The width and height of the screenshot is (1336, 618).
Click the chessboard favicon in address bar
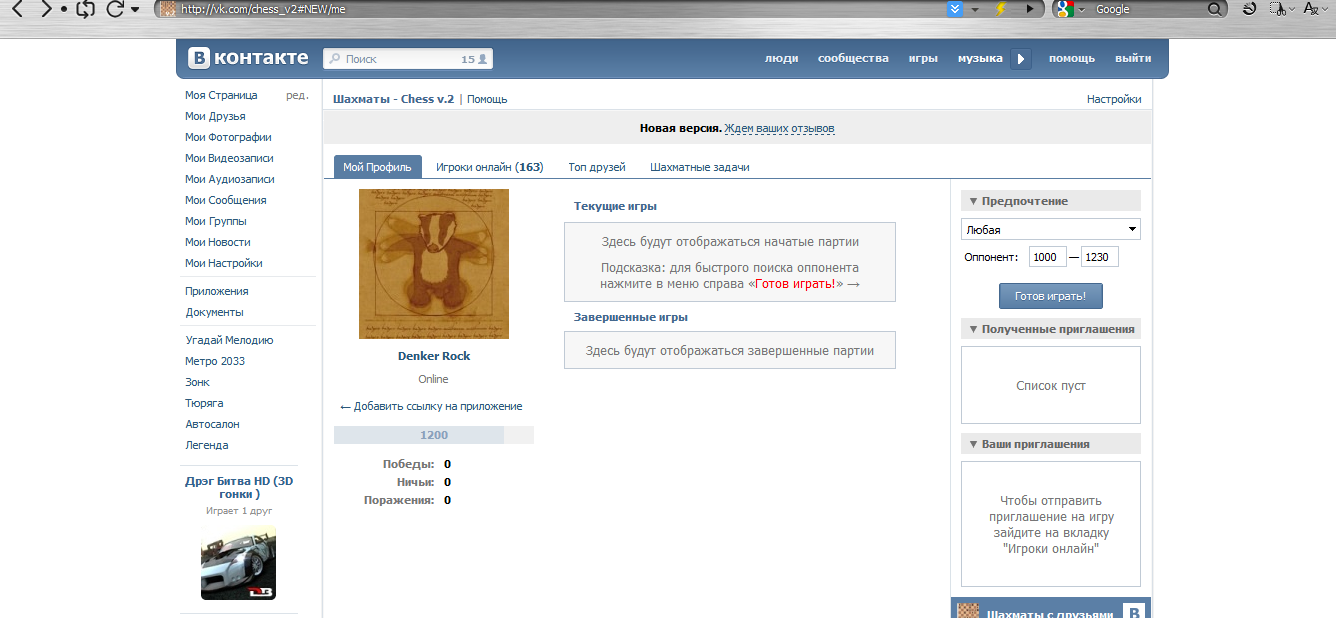(168, 9)
